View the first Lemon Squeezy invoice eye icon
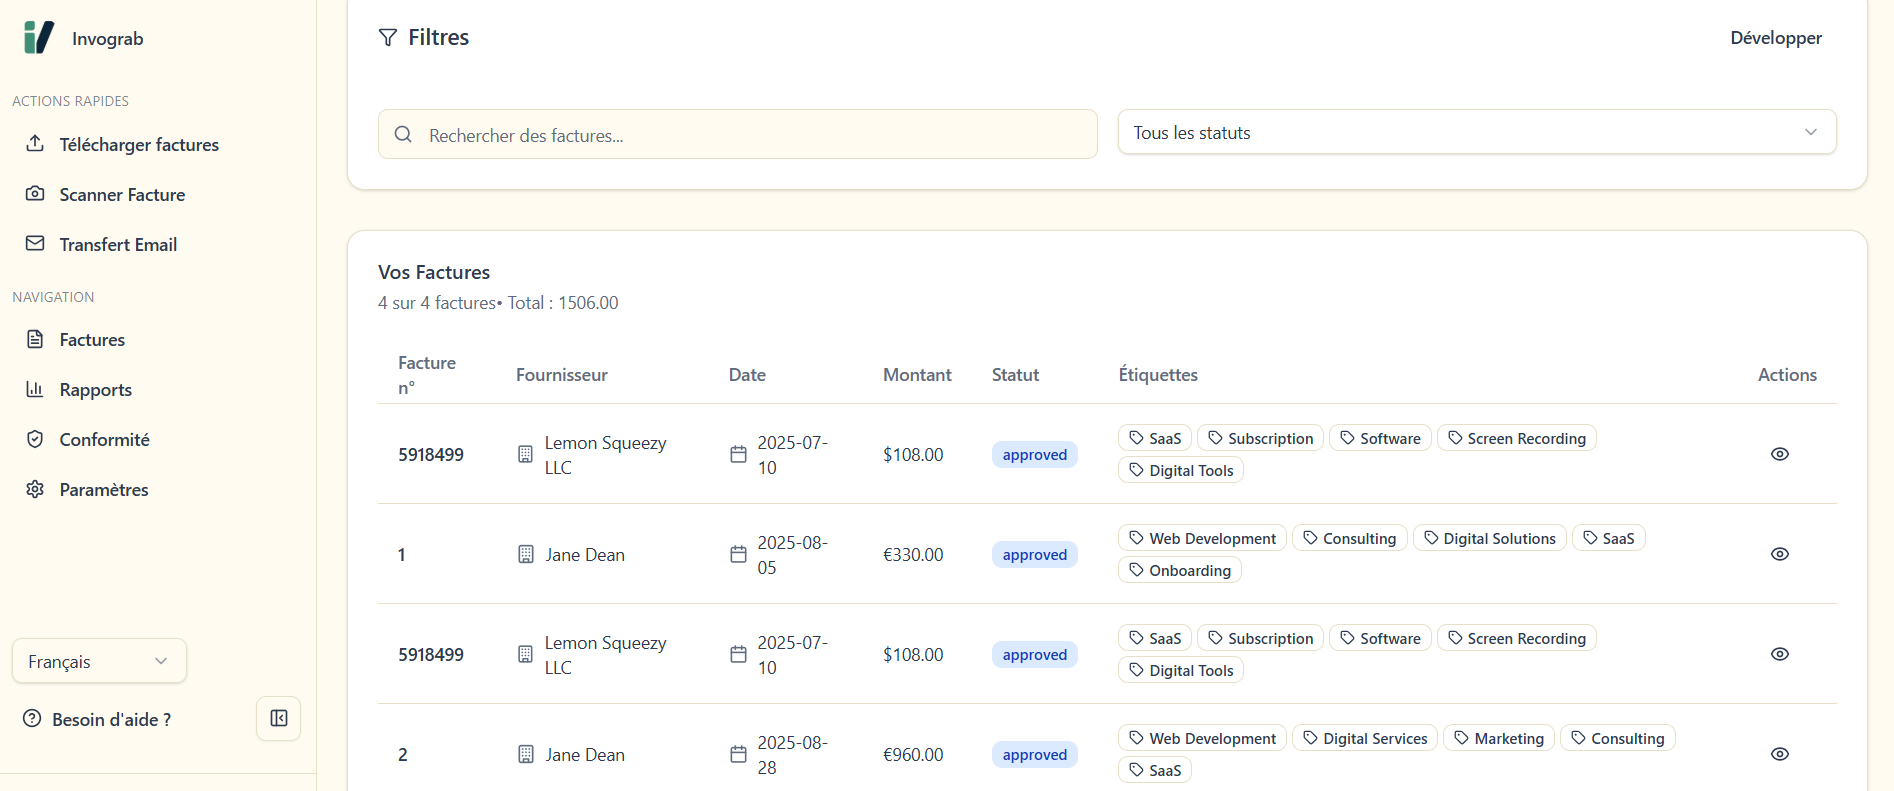Screen dimensions: 1894x791 [1779, 454]
